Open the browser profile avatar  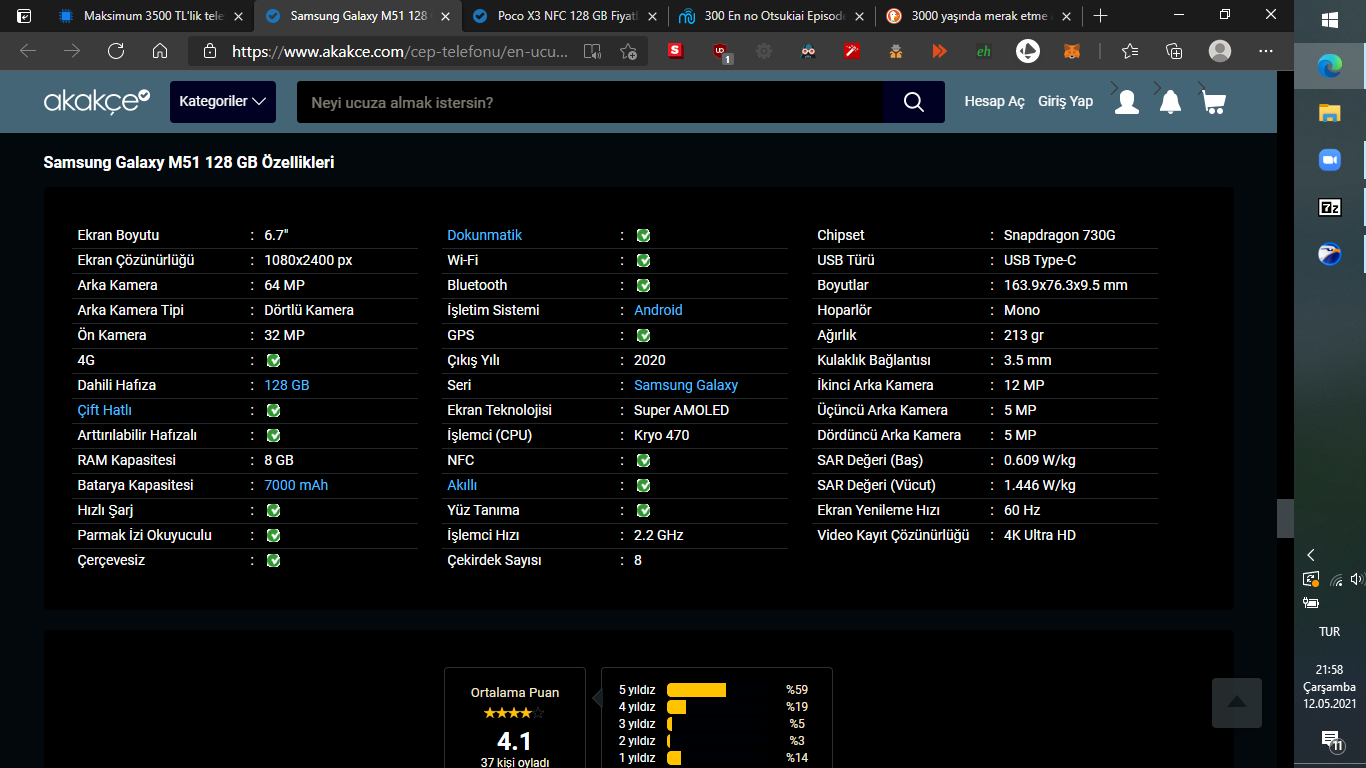tap(1220, 51)
